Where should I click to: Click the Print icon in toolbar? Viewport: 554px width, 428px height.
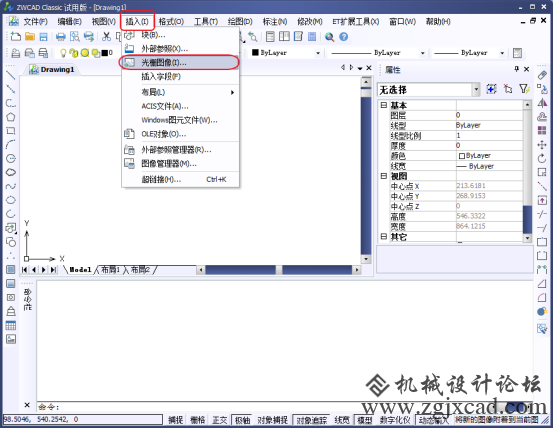pyautogui.click(x=61, y=37)
